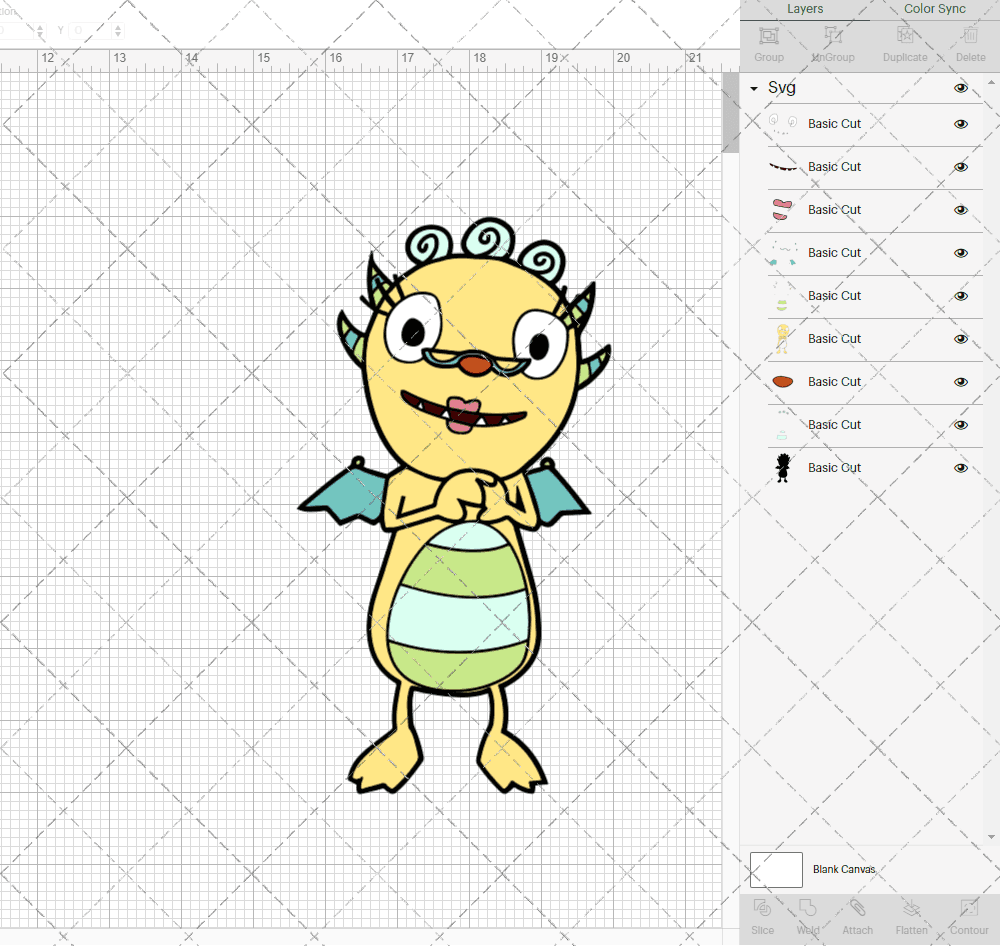Screen dimensions: 1000x946
Task: Select the dragon artwork on the canvas
Action: pos(454,506)
